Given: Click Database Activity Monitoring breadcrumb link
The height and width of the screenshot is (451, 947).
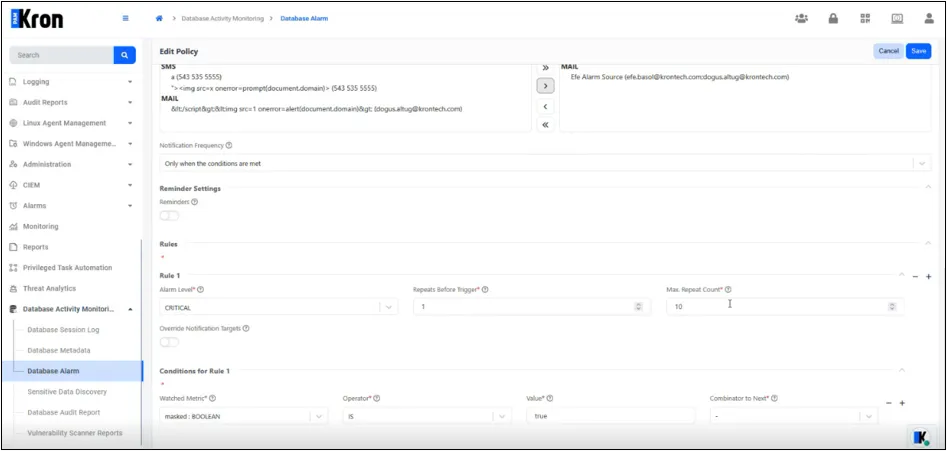Looking at the screenshot, I should pos(223,19).
